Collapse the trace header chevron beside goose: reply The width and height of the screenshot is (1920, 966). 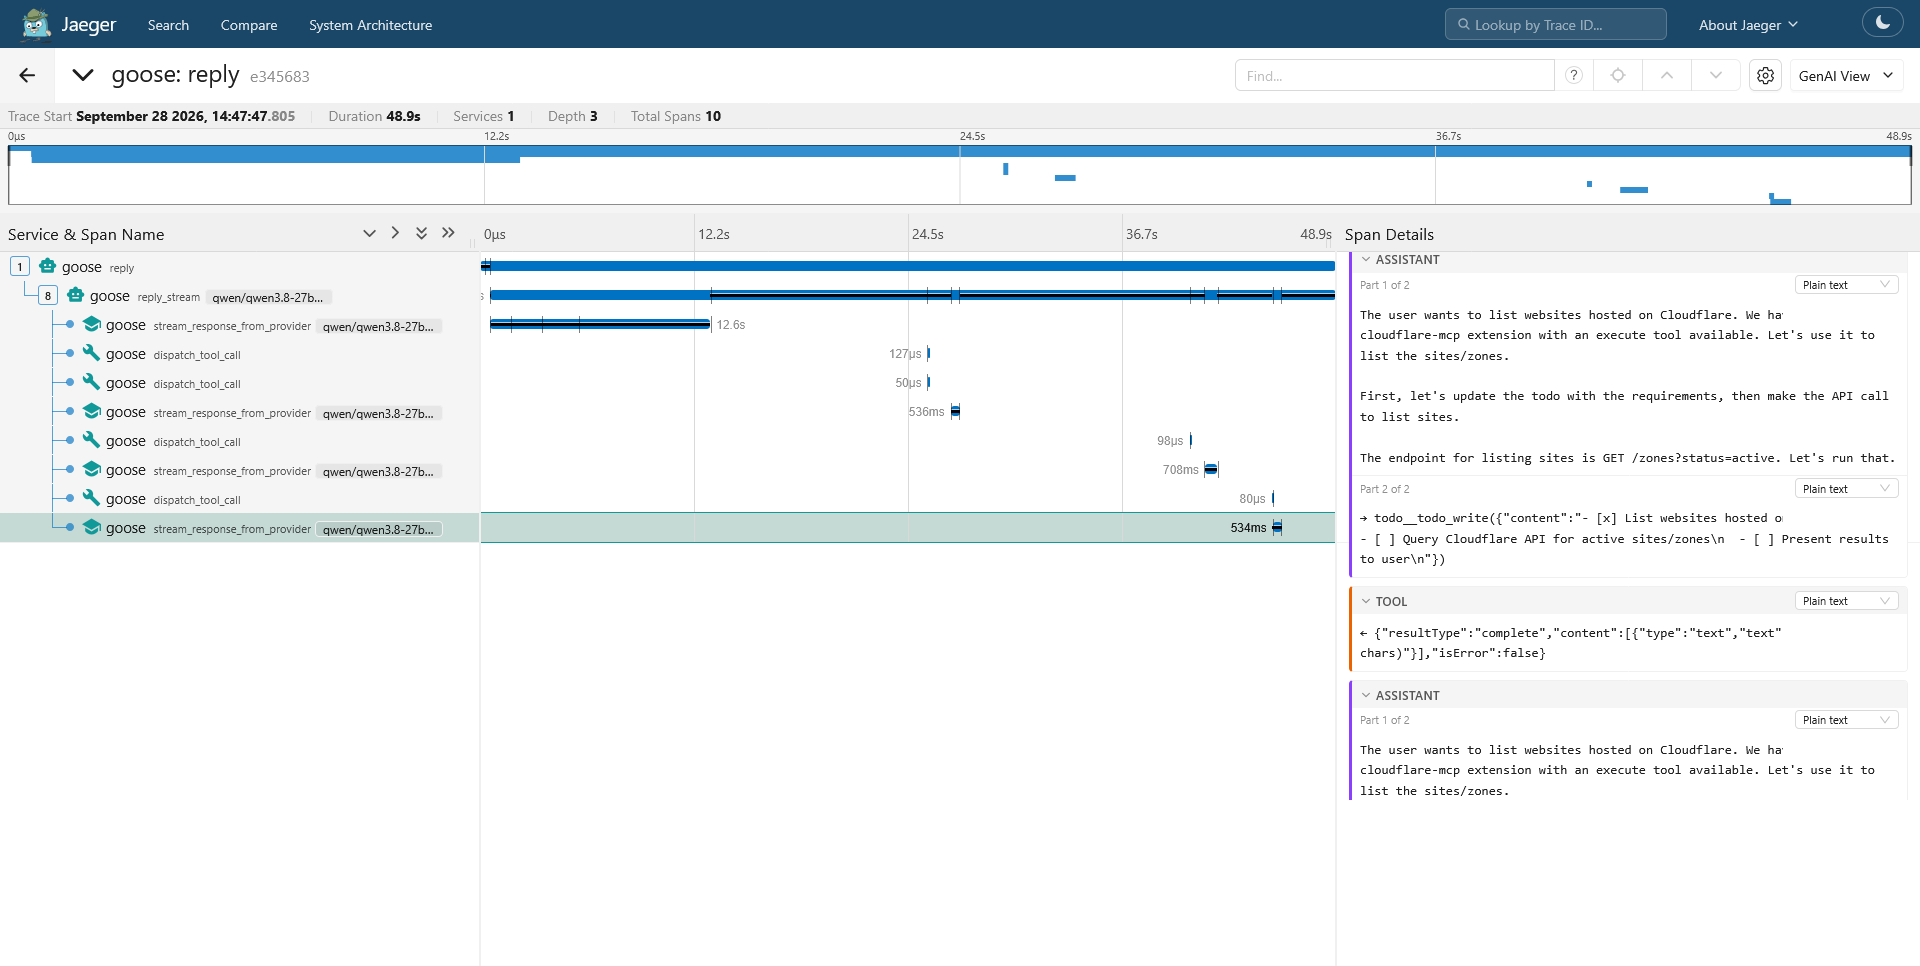(x=83, y=75)
